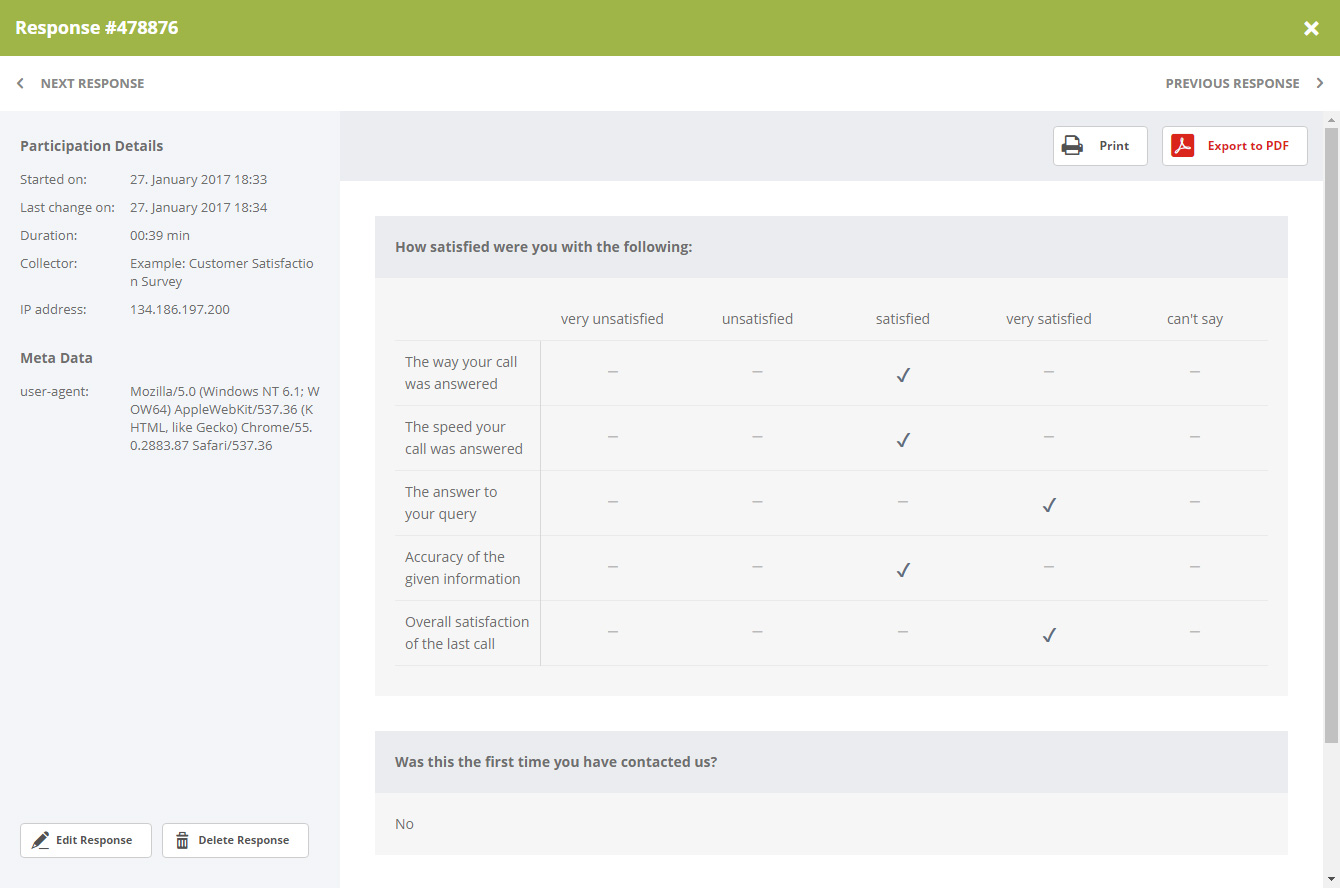Close the Response #478876 dialog

click(x=1311, y=28)
